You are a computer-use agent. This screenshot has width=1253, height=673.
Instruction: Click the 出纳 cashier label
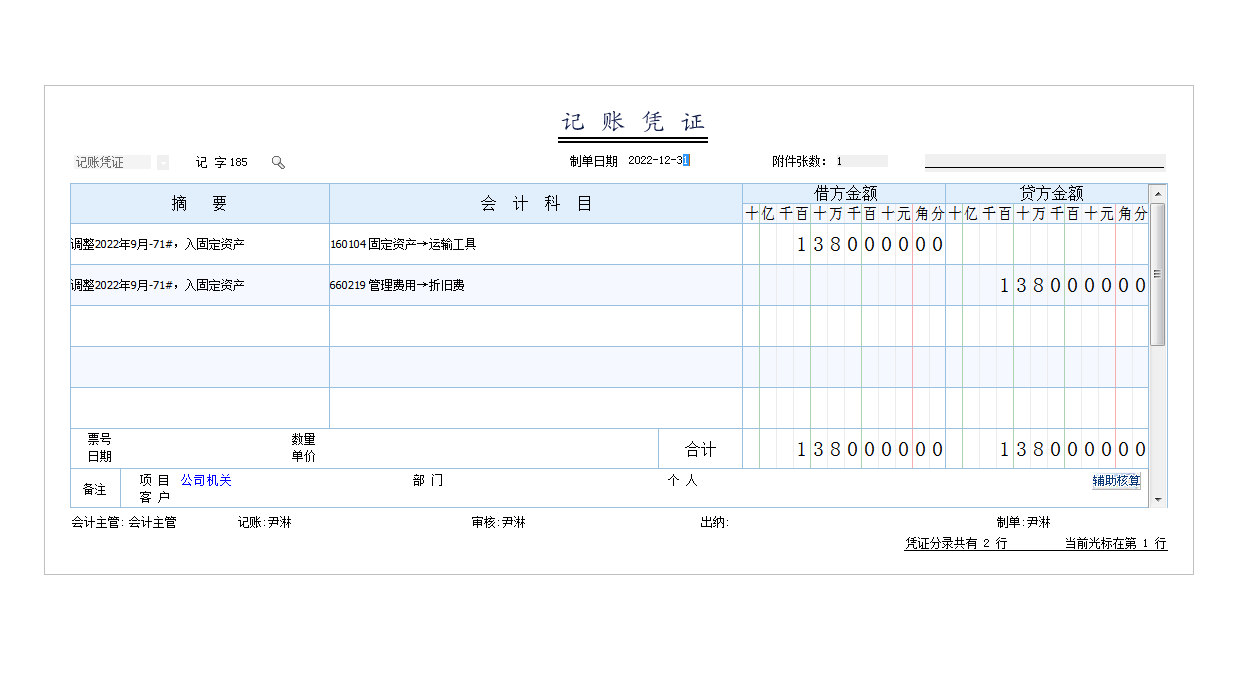tap(714, 522)
